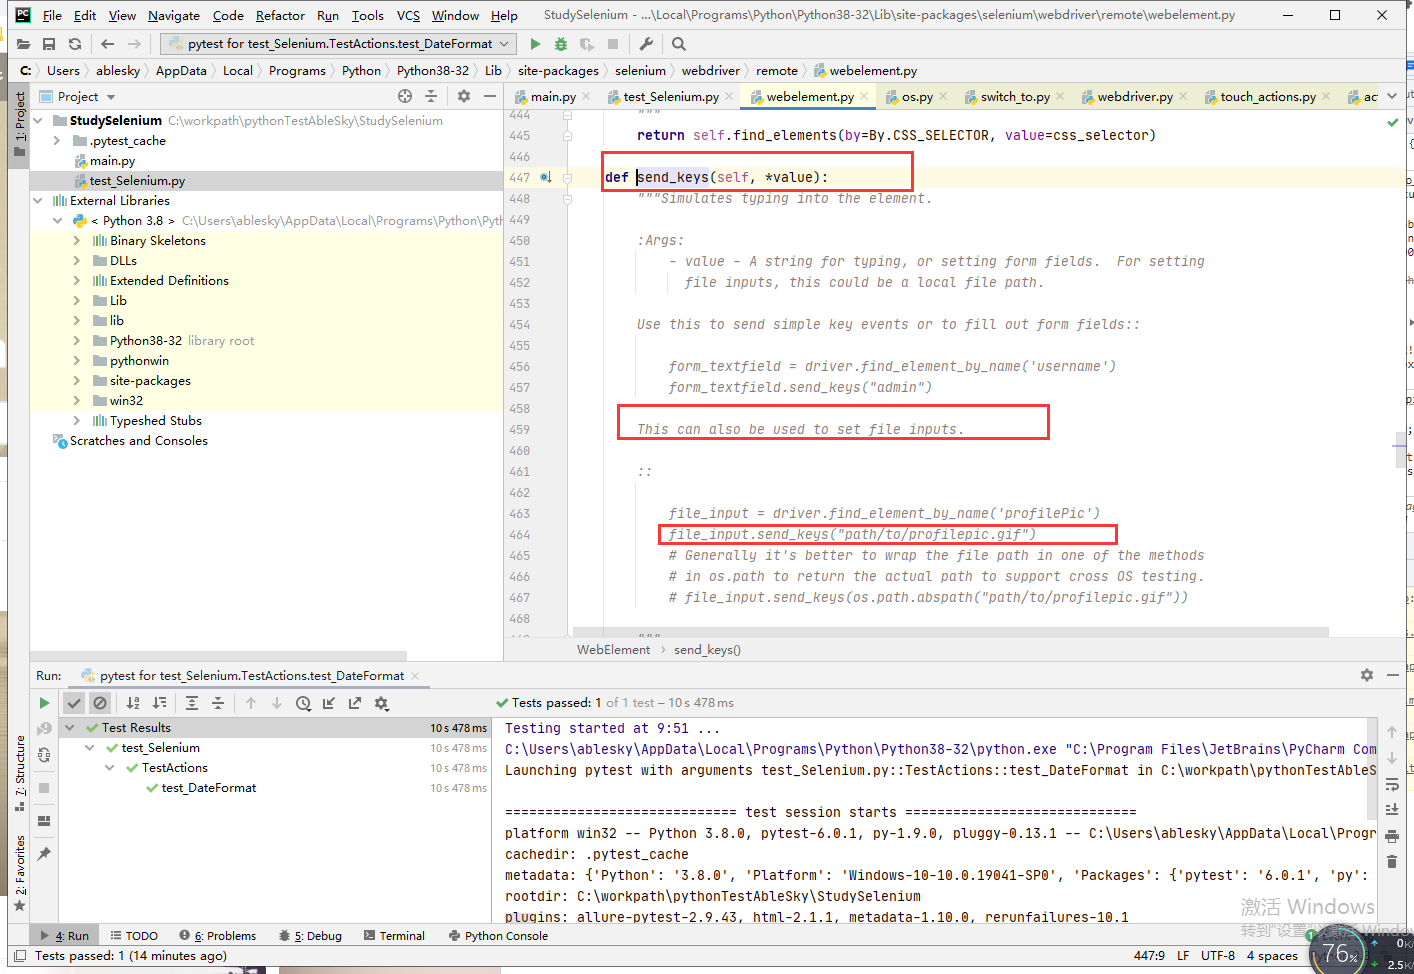Locate current file with the Project crosshair icon
The image size is (1414, 974).
point(405,96)
